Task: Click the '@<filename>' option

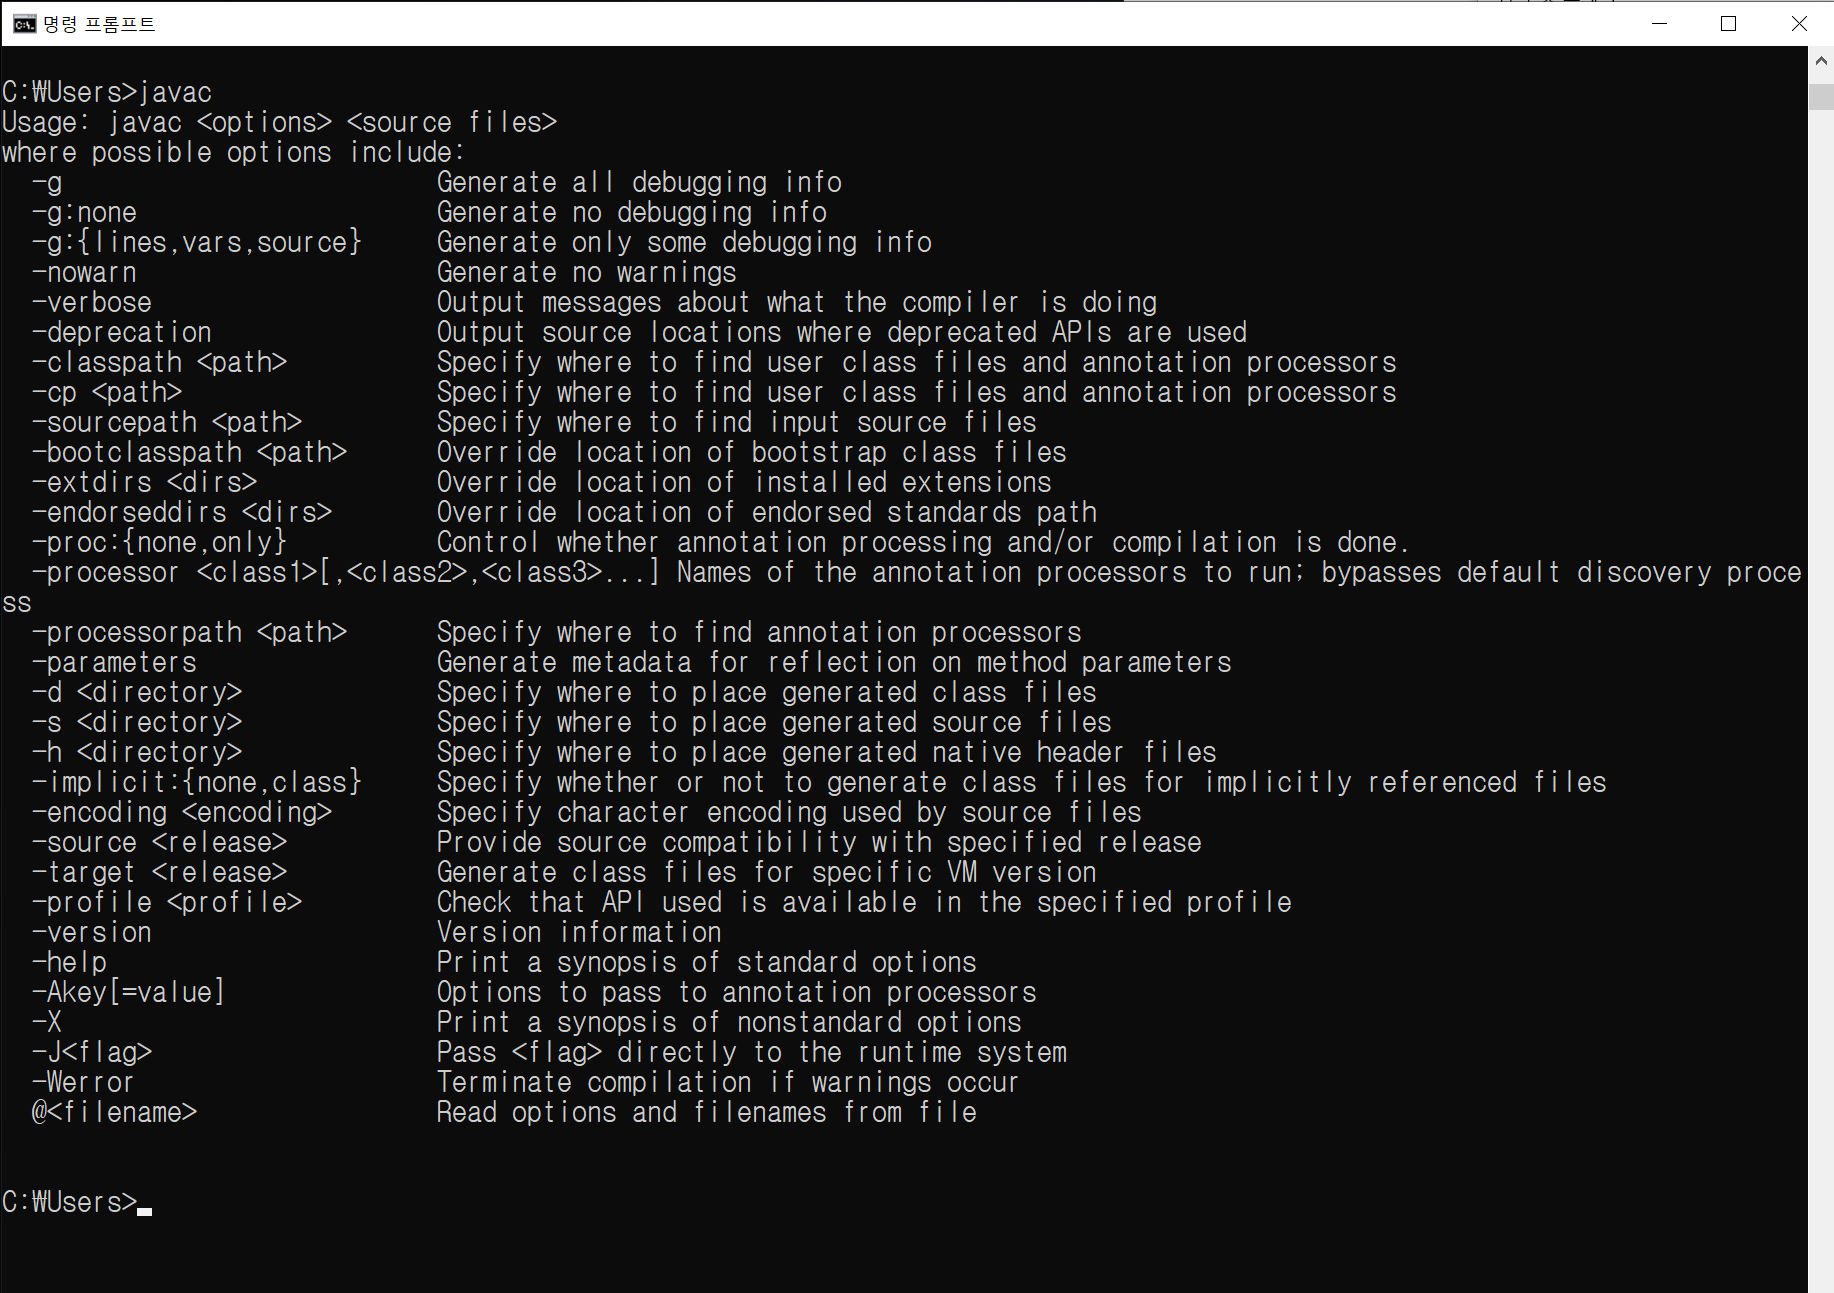Action: click(x=114, y=1113)
